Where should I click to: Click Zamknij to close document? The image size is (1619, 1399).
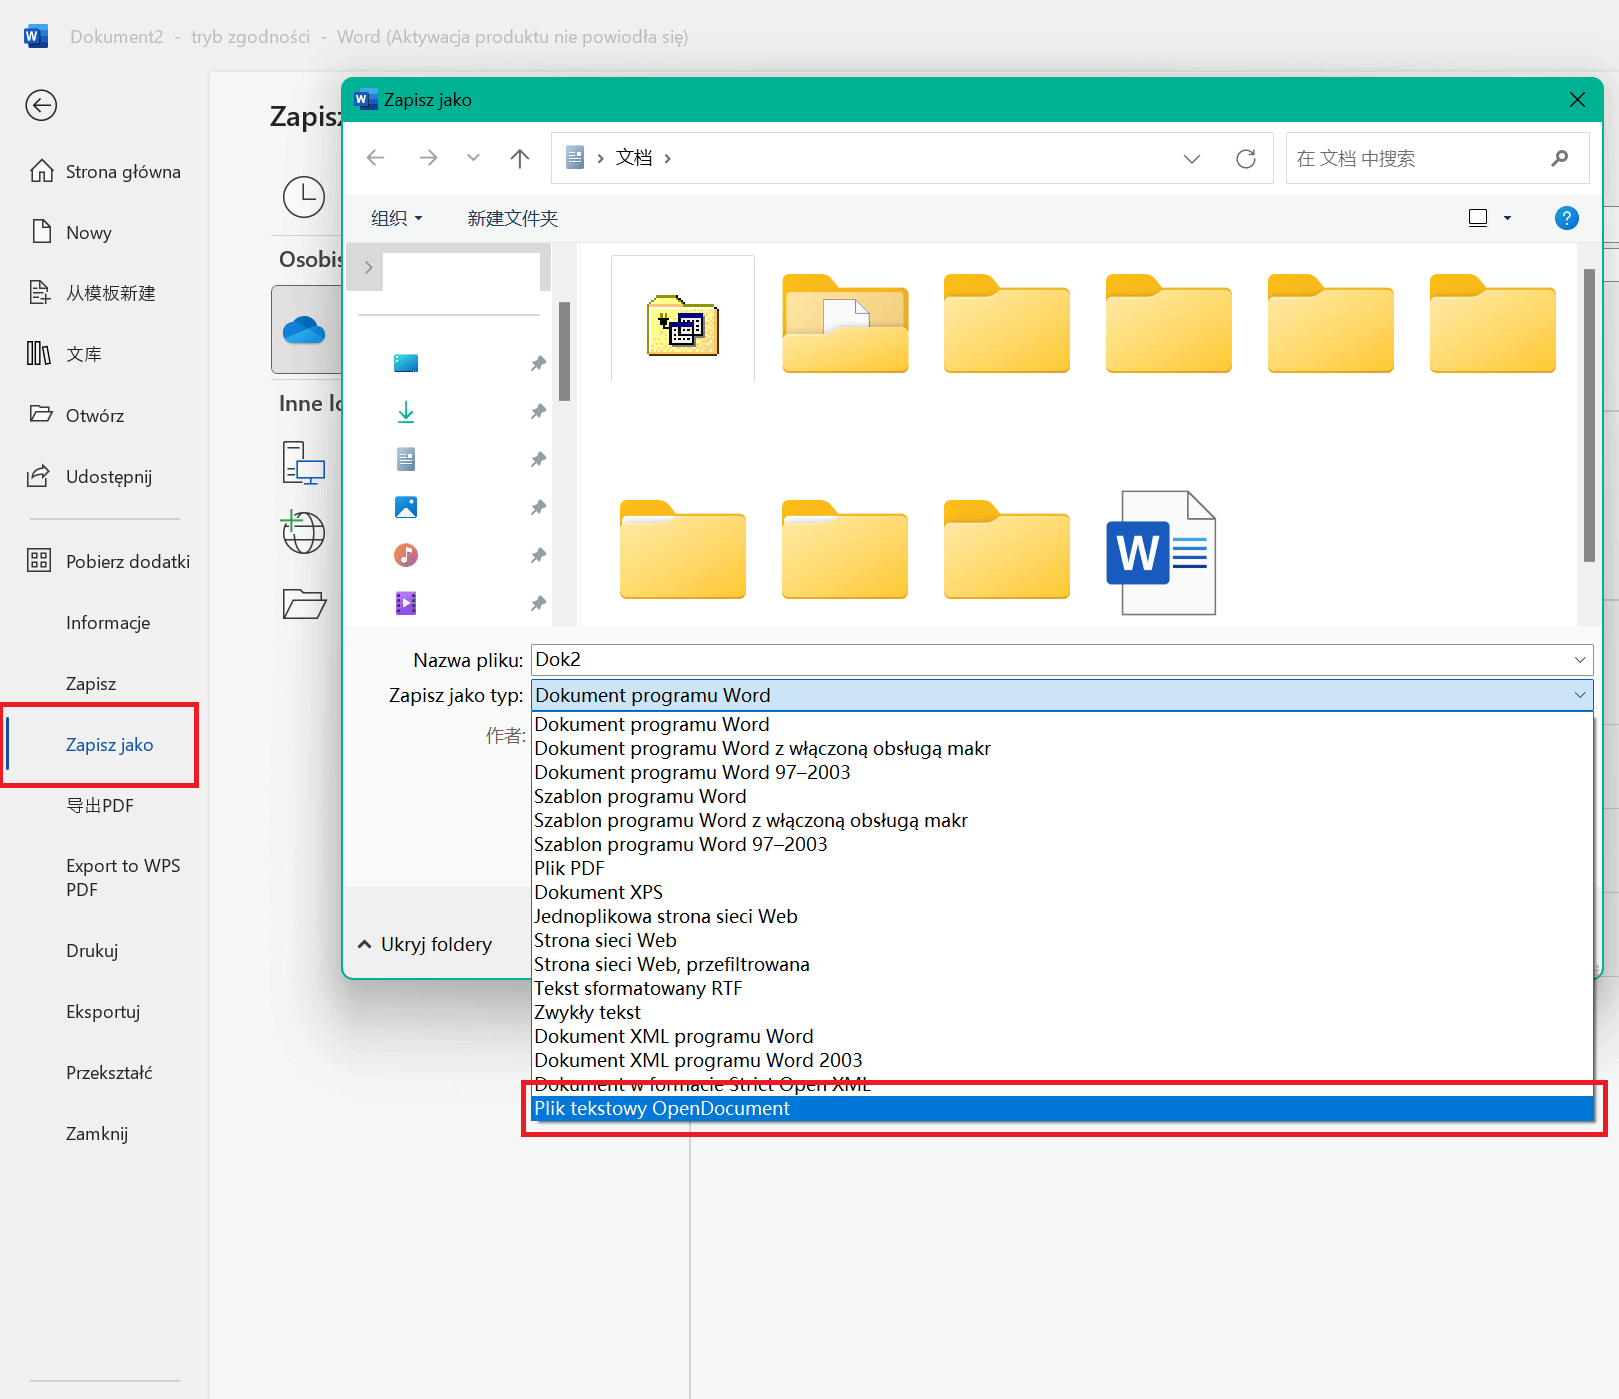pos(97,1134)
